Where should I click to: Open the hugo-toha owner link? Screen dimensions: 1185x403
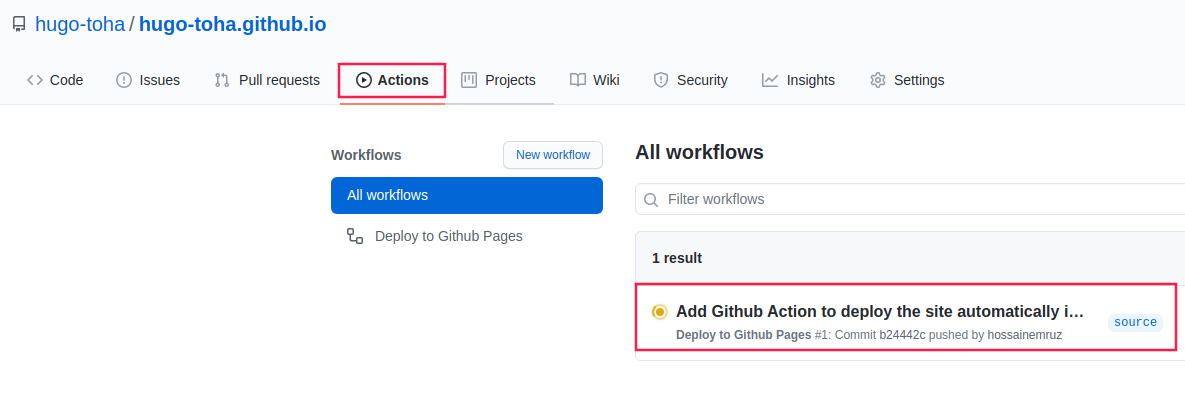pos(80,25)
